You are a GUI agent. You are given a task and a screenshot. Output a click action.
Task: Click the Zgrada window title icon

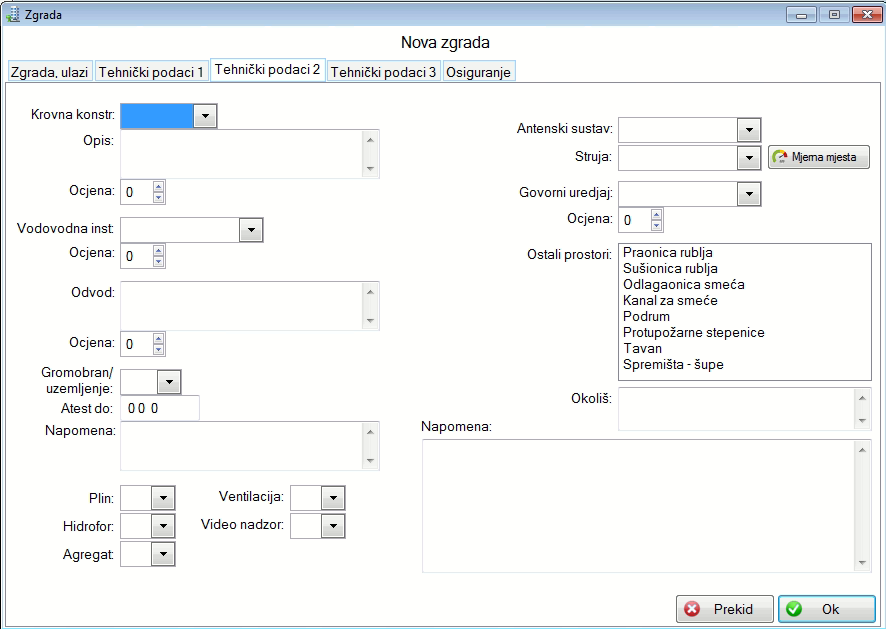[x=14, y=14]
